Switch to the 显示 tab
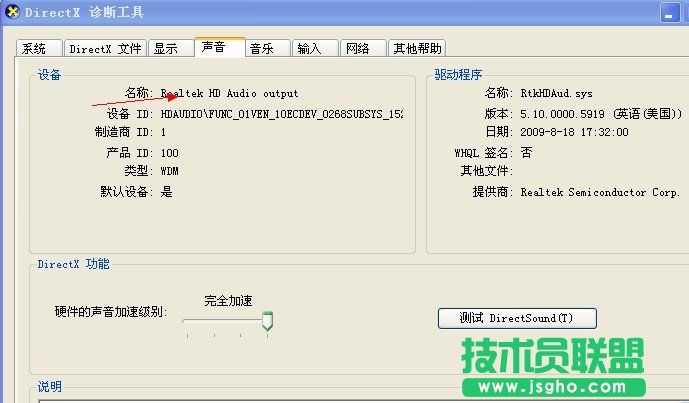689x403 pixels. point(171,48)
